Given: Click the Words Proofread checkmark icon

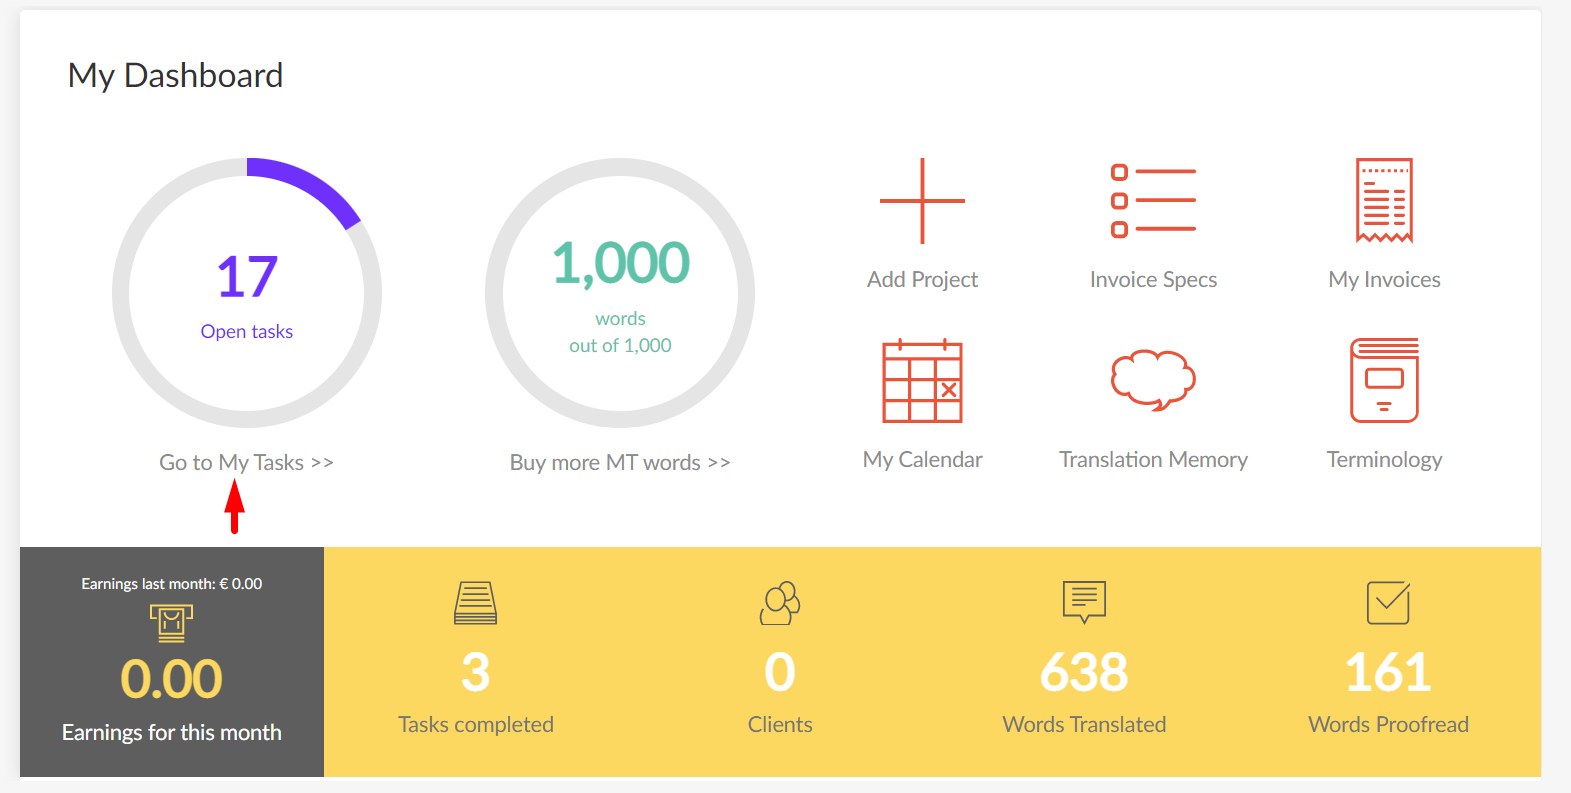Looking at the screenshot, I should (x=1388, y=603).
